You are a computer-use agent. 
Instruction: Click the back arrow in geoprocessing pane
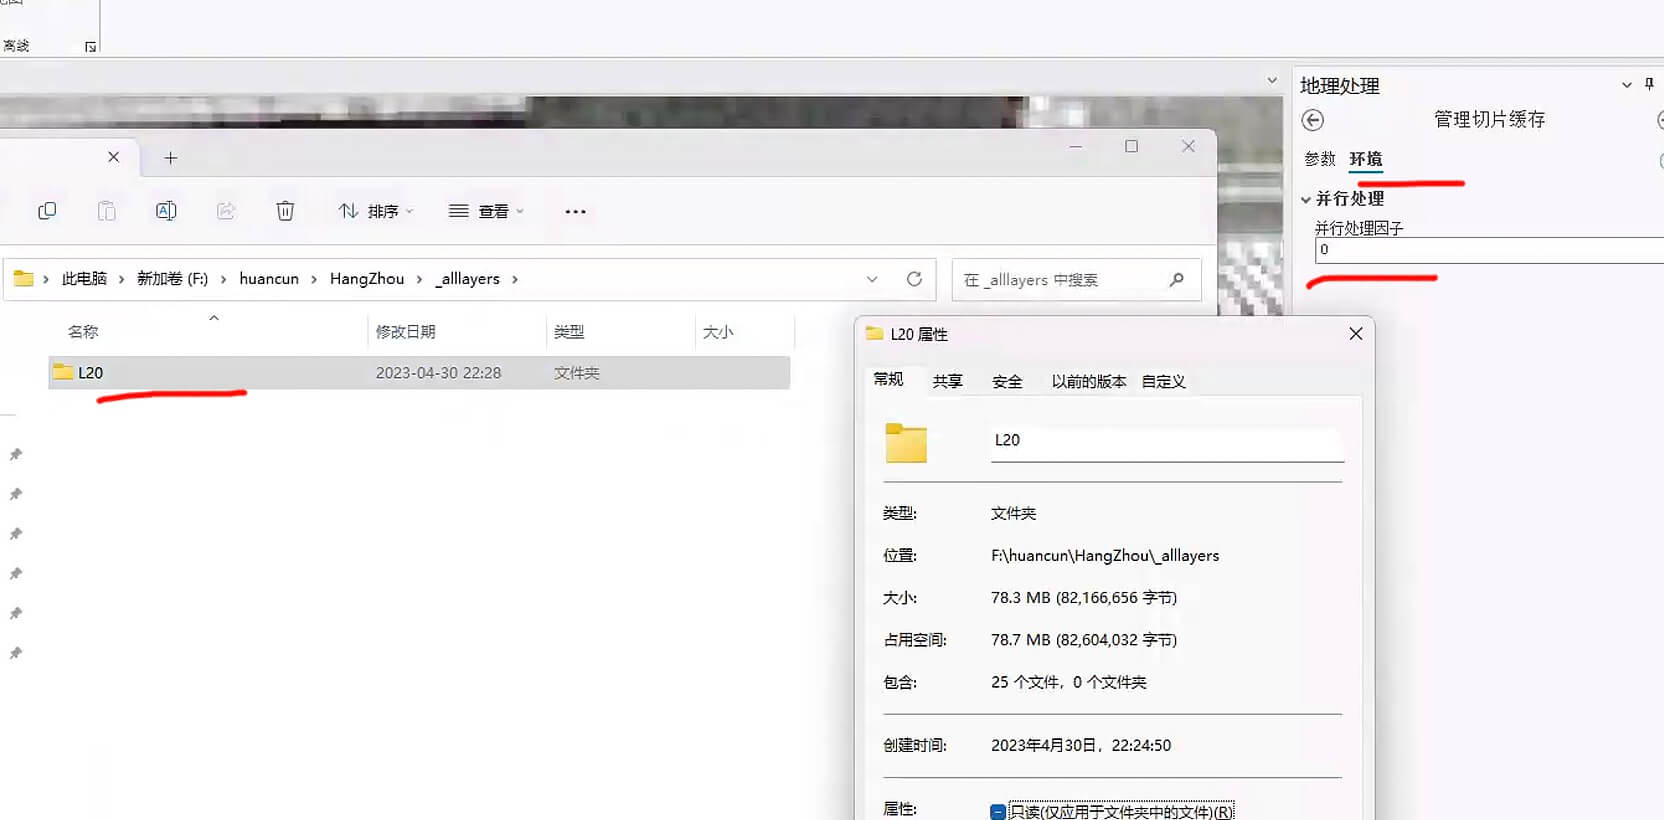1313,120
